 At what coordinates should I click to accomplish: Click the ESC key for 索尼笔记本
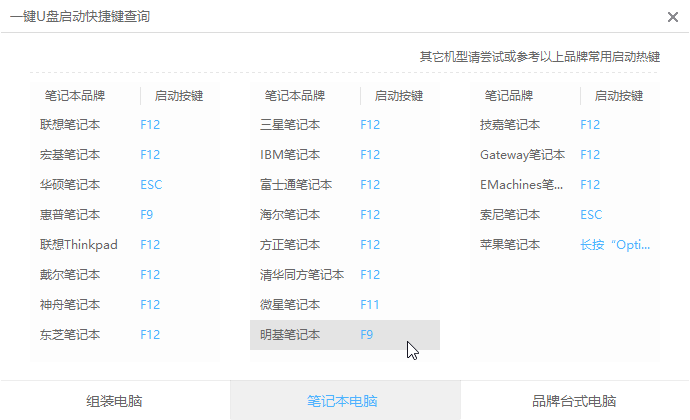point(591,215)
